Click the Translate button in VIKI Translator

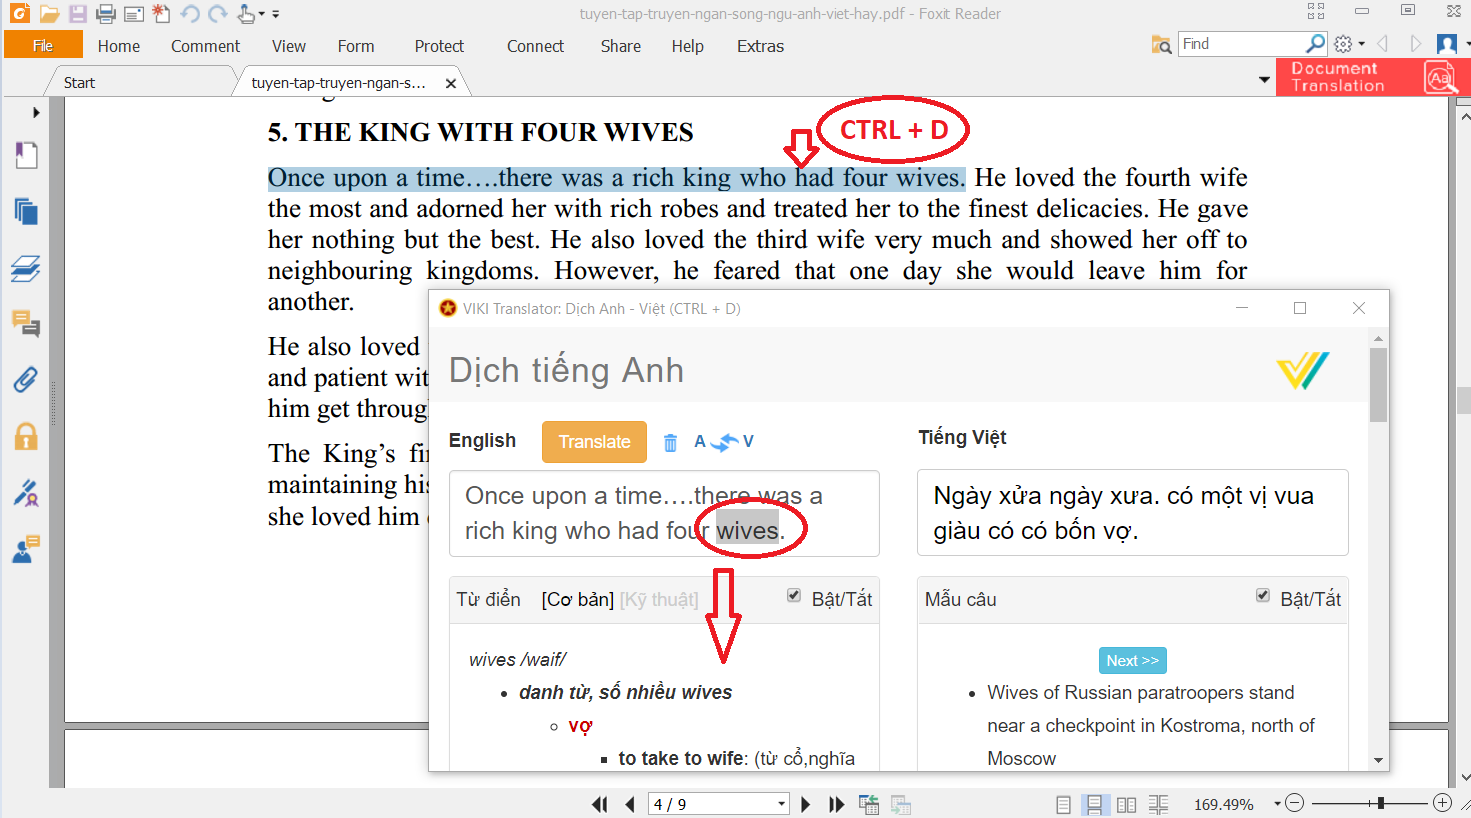(594, 441)
